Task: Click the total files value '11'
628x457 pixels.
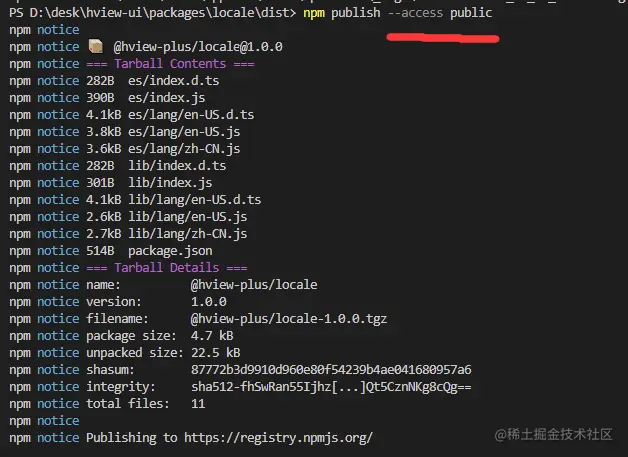Action: coord(198,404)
